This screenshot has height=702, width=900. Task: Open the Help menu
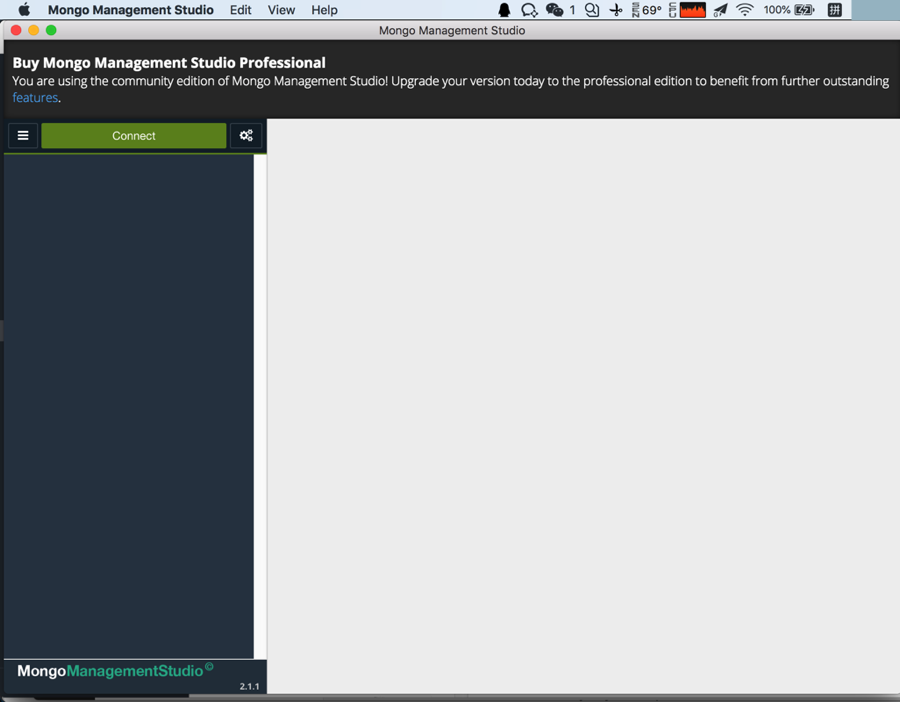pos(324,10)
